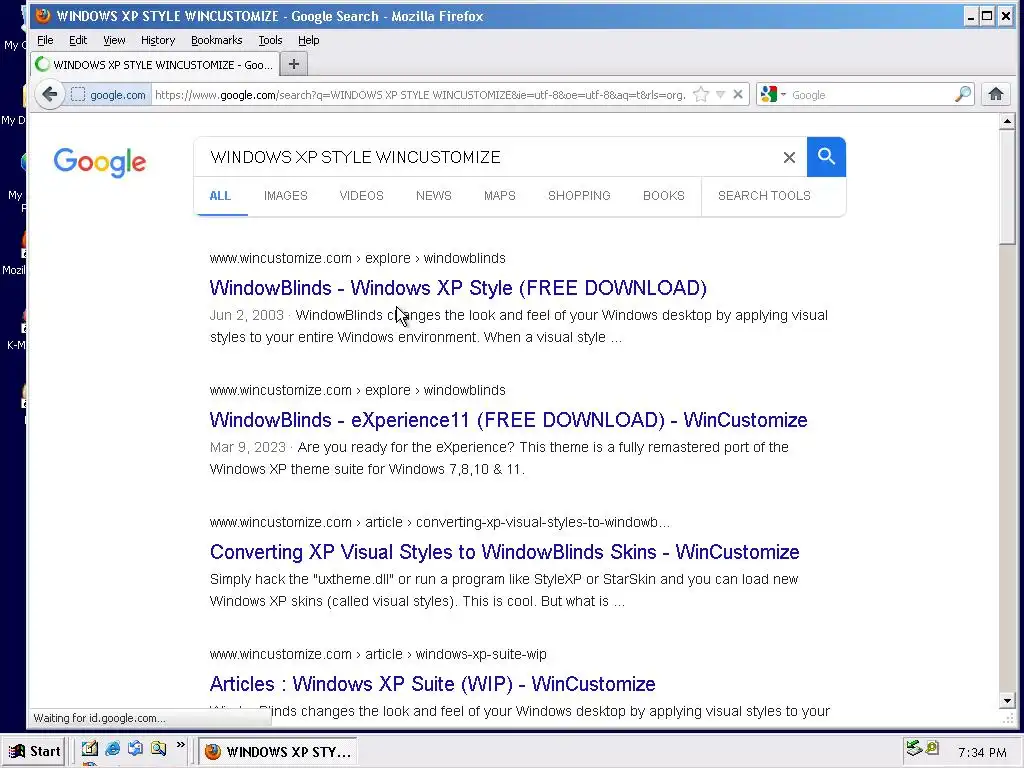The height and width of the screenshot is (768, 1024).
Task: Bookmark this page with the star icon
Action: [x=701, y=95]
